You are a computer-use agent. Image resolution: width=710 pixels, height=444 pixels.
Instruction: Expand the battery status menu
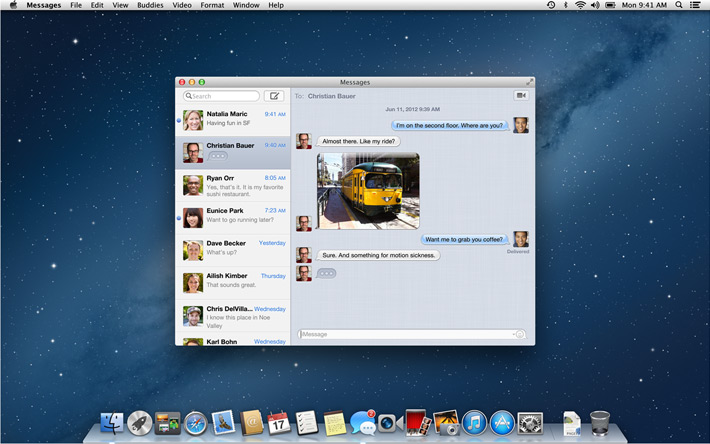(x=612, y=5)
